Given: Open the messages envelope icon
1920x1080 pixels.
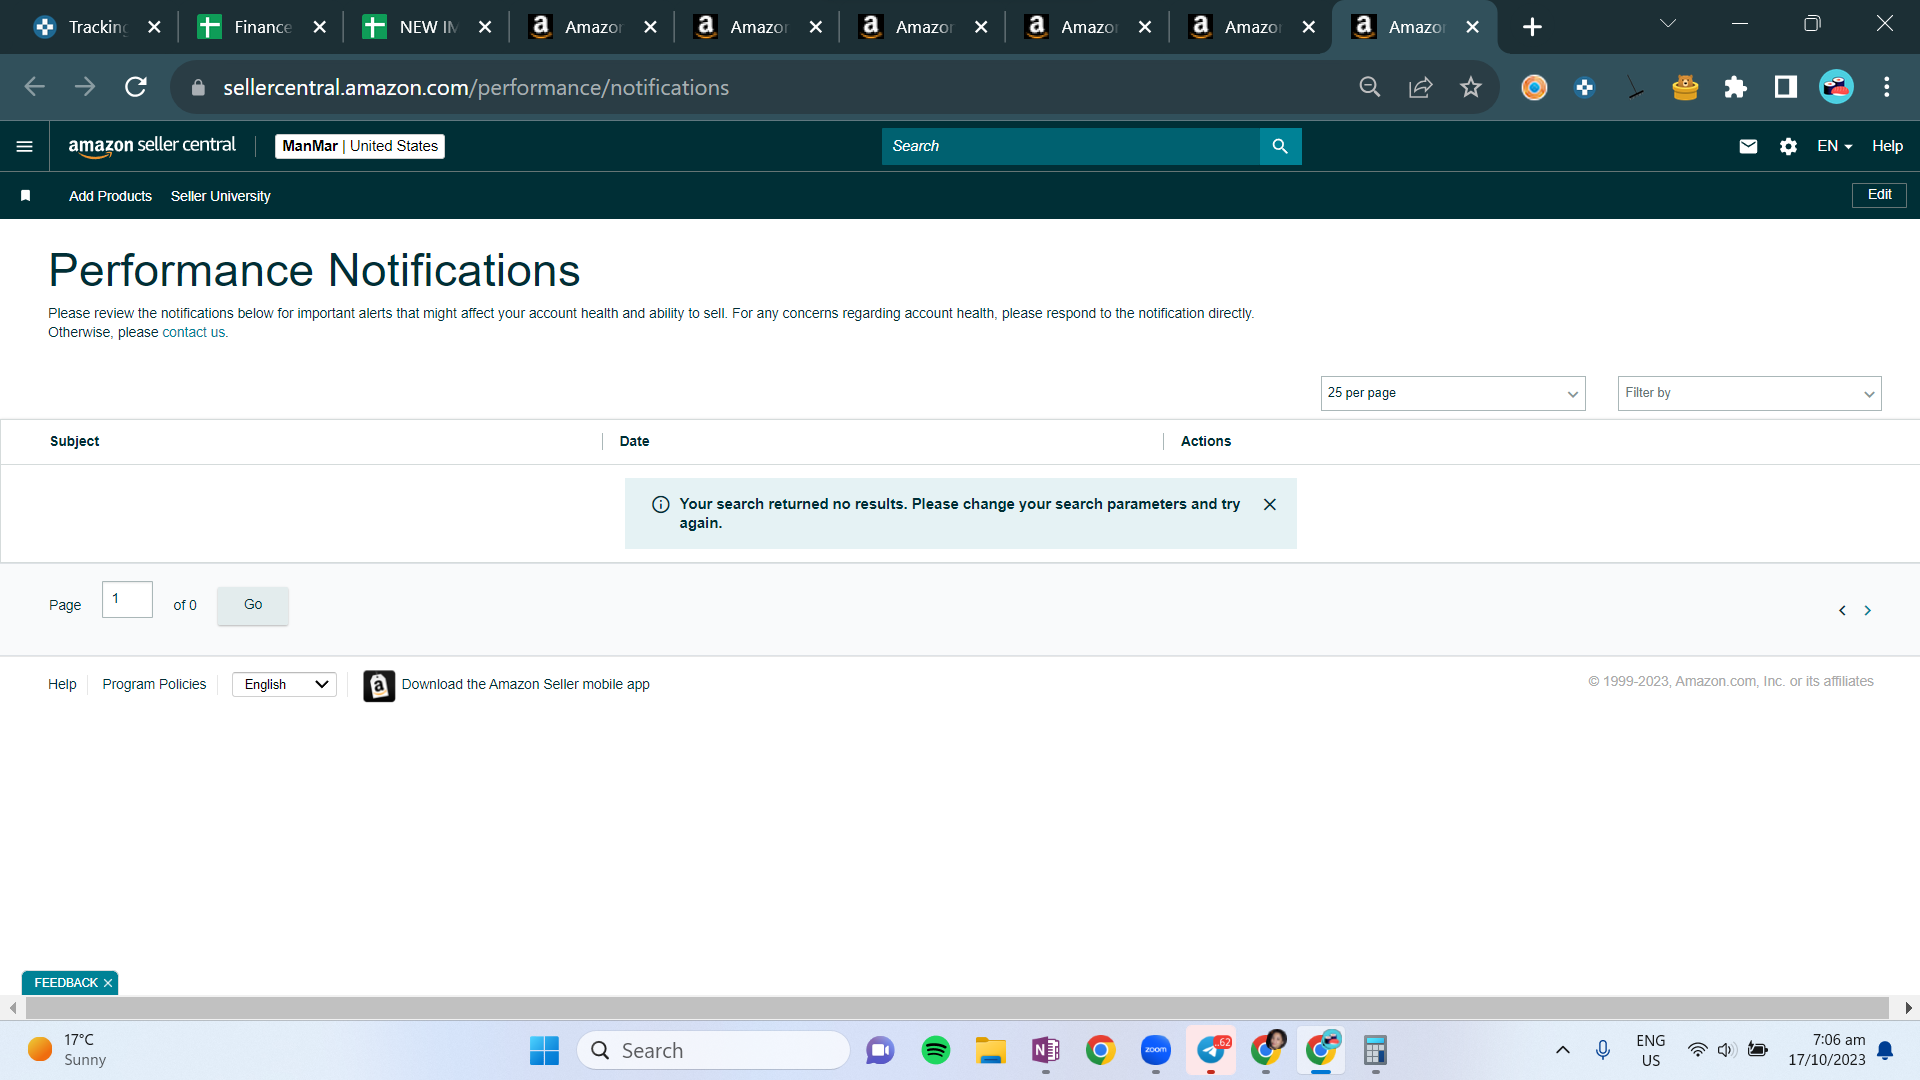Looking at the screenshot, I should pos(1748,146).
